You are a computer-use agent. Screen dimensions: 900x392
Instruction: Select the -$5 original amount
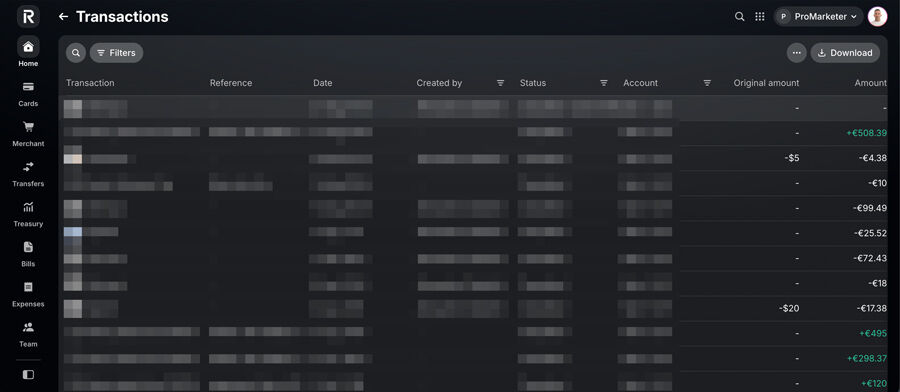[792, 158]
